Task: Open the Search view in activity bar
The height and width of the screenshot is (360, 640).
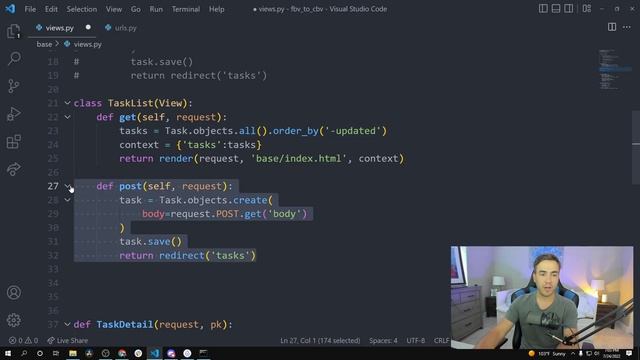Action: [14, 59]
